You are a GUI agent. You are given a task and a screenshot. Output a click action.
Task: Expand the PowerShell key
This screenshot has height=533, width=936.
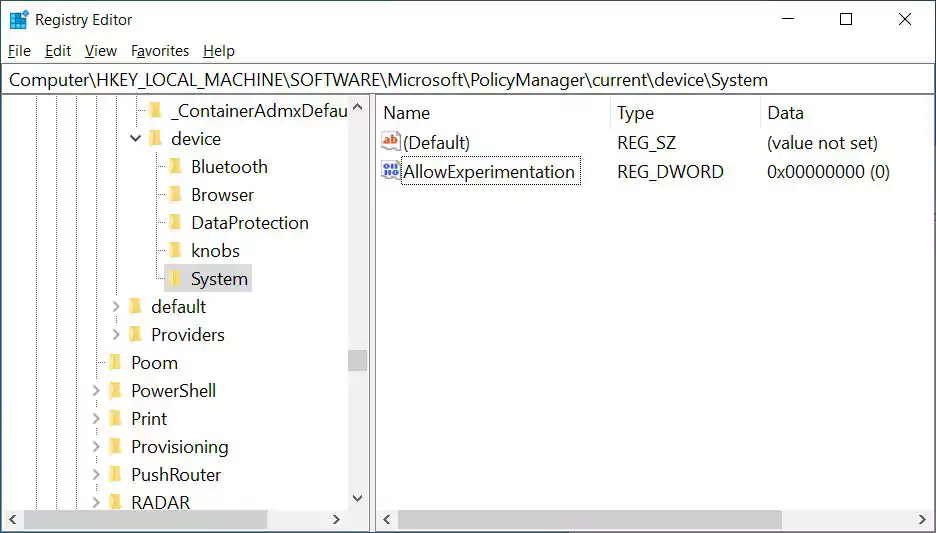point(96,391)
